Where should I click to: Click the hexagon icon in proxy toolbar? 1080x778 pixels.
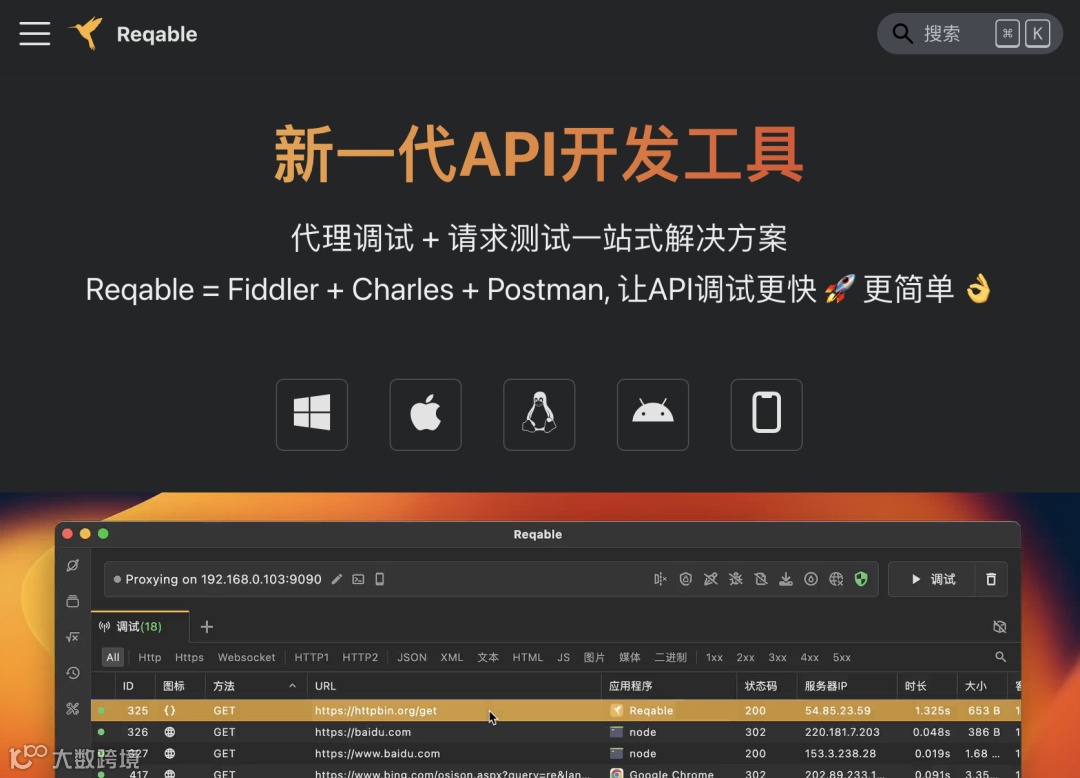[x=685, y=579]
